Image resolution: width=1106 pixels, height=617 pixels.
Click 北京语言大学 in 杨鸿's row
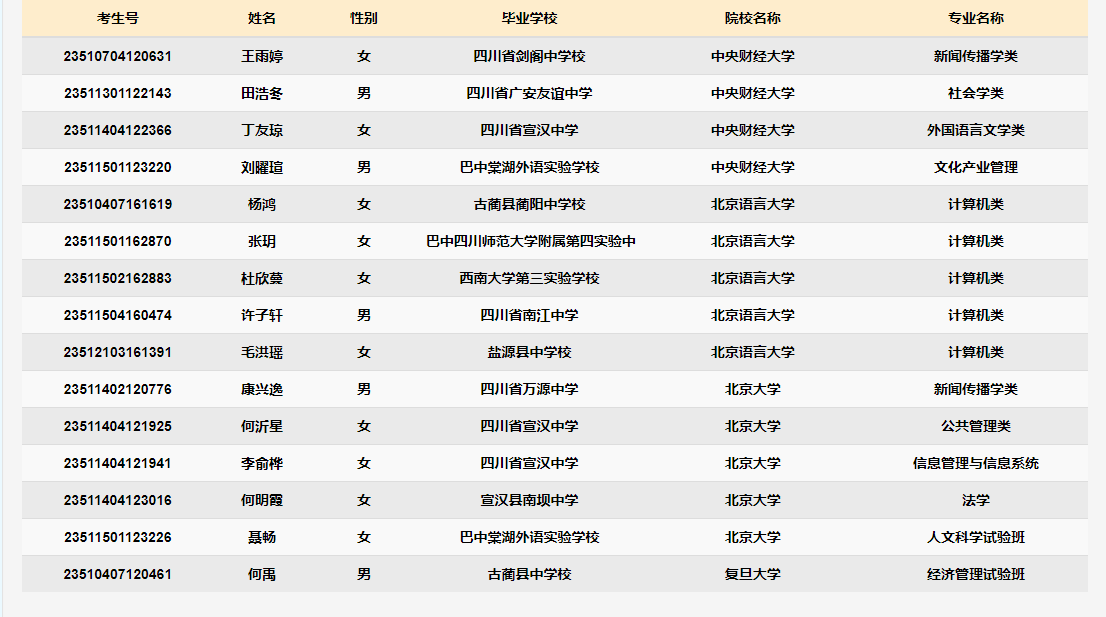(753, 204)
